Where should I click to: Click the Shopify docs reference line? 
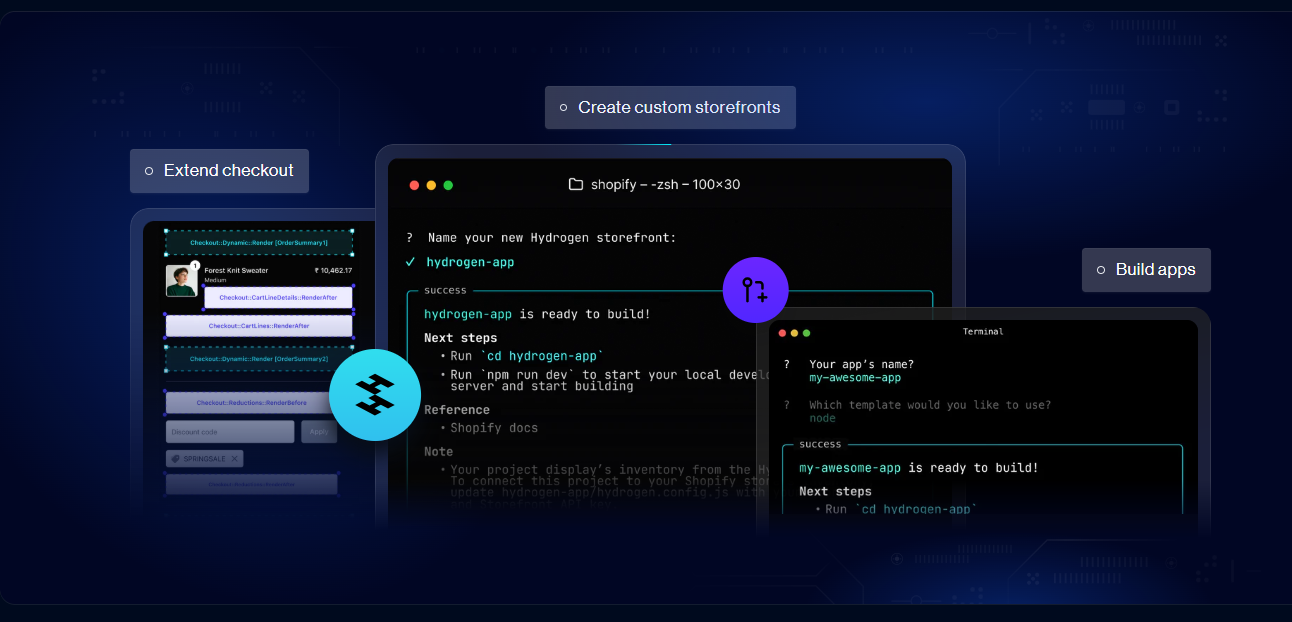[494, 428]
